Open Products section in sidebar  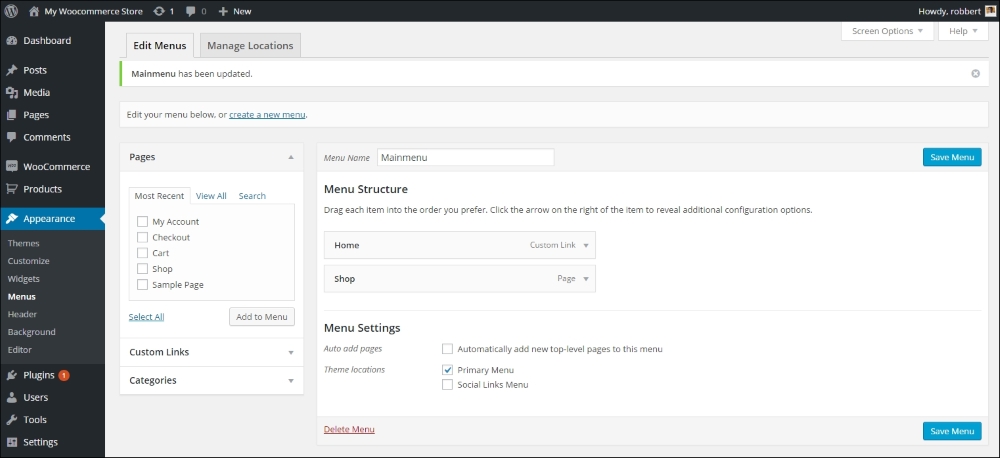43,189
